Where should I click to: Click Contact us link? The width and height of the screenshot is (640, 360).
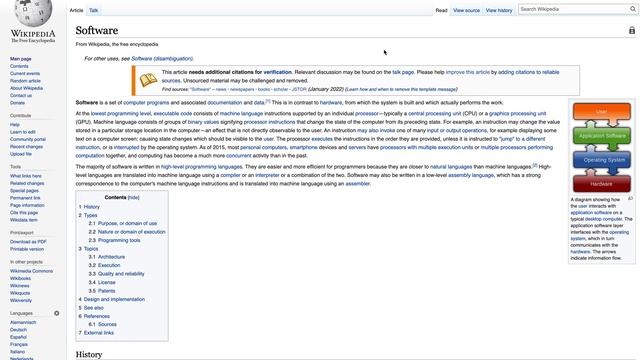[21, 96]
